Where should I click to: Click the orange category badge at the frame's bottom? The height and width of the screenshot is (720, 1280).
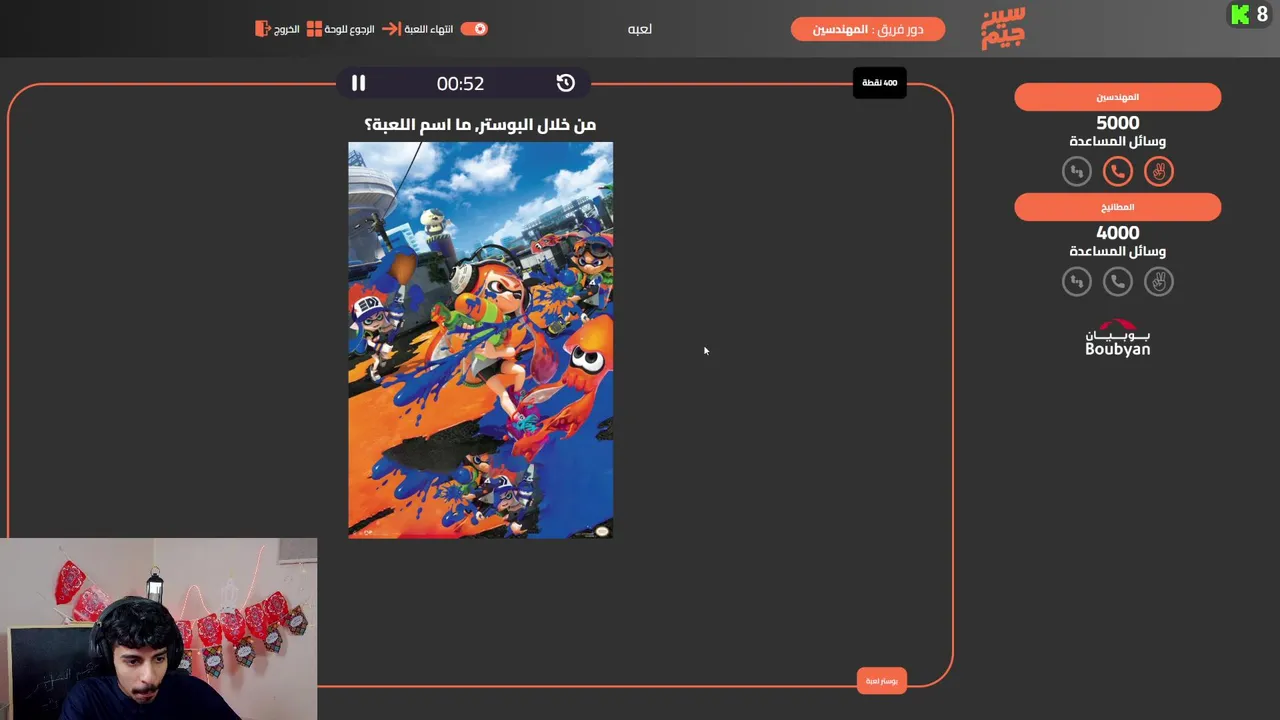pyautogui.click(x=882, y=681)
